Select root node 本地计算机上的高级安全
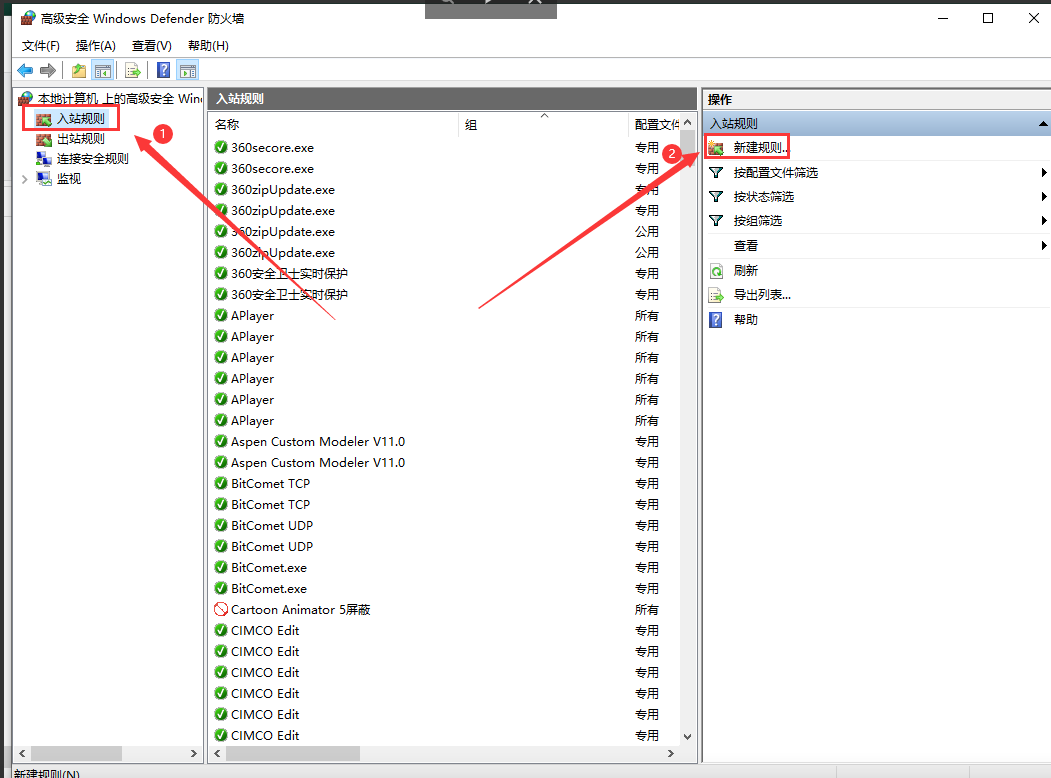This screenshot has width=1051, height=778. point(119,99)
